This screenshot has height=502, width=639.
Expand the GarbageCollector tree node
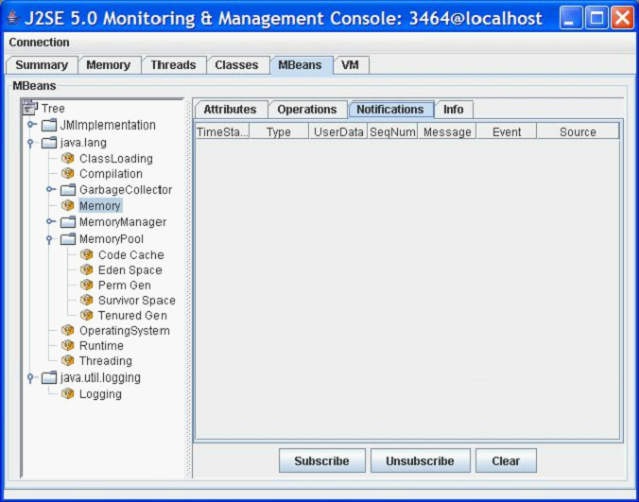coord(51,189)
